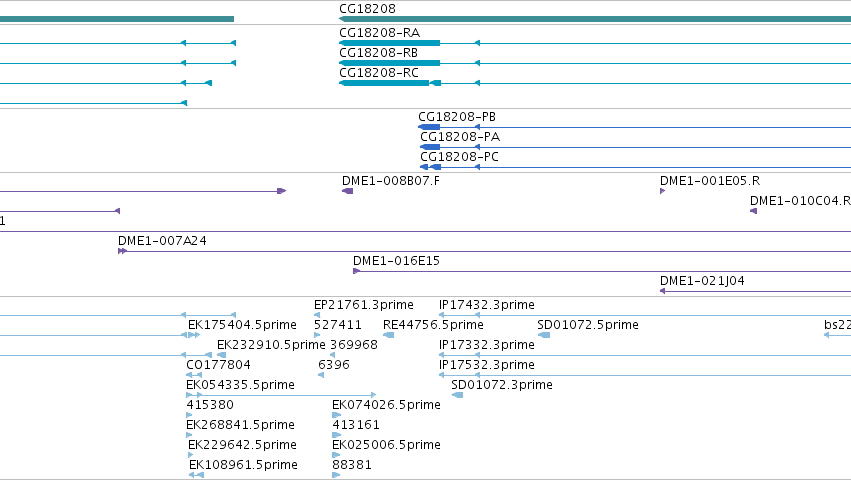Click the DME1-021J04 label
The height and width of the screenshot is (480, 851).
(702, 281)
